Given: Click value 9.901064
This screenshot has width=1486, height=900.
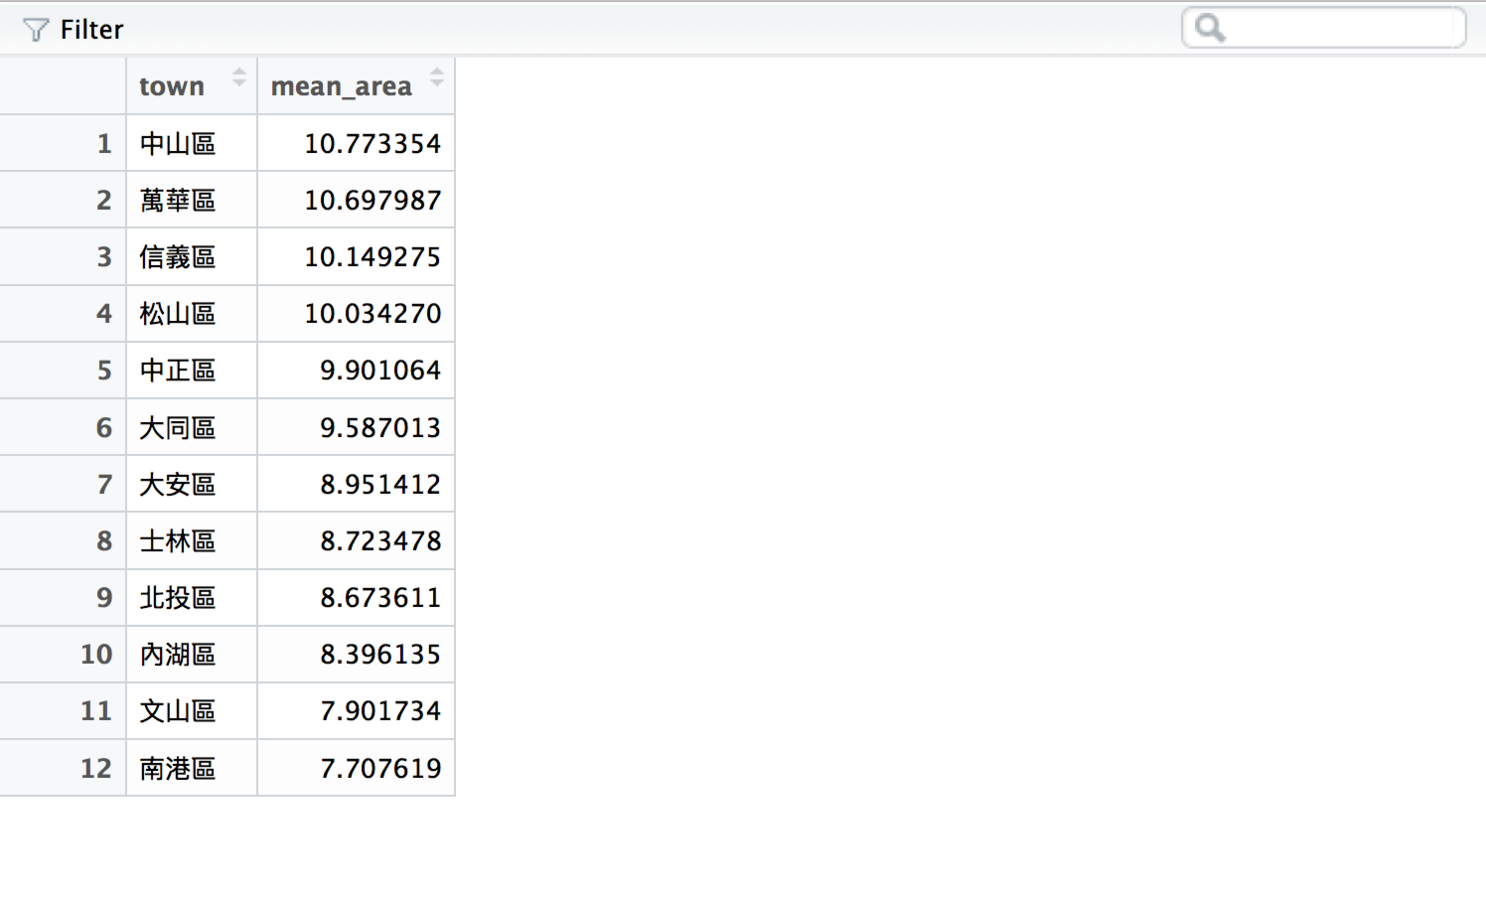Looking at the screenshot, I should click(381, 371).
